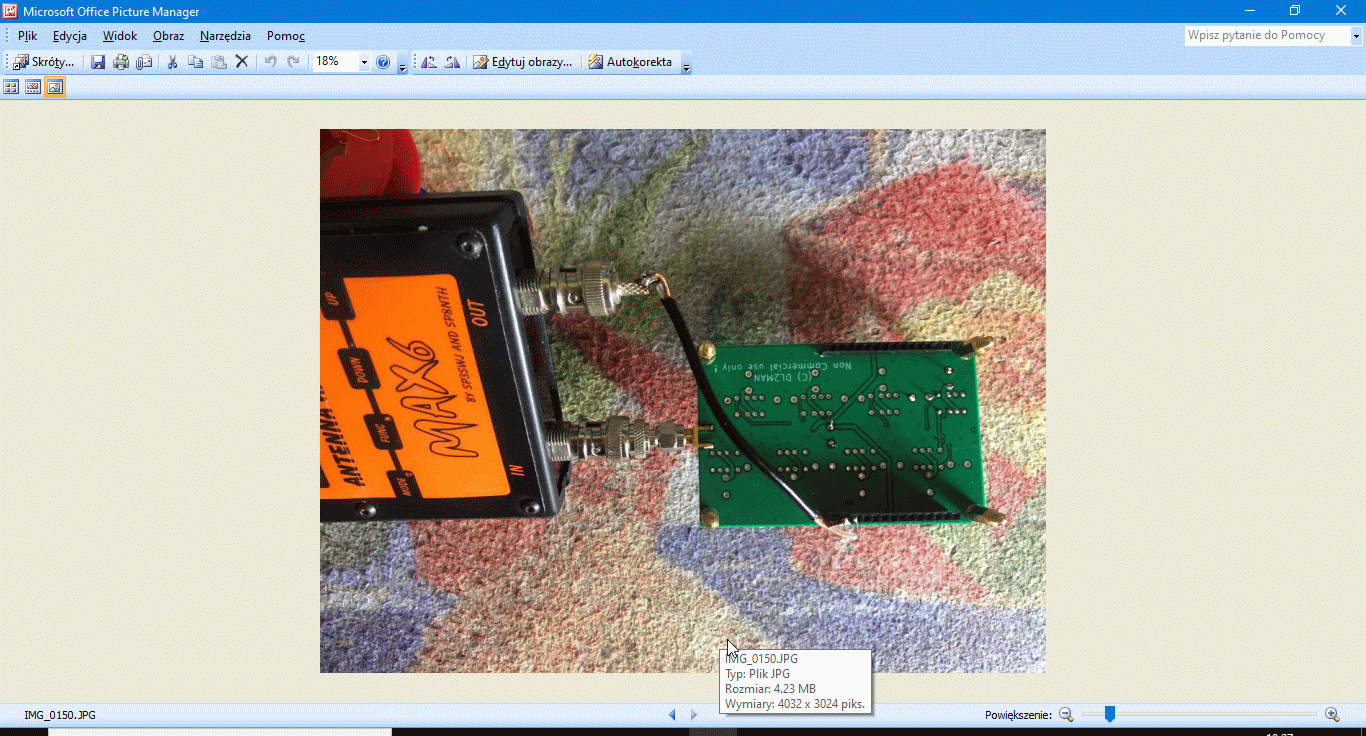This screenshot has height=736, width=1366.
Task: Click the zoom in magnifier icon
Action: (x=1332, y=714)
